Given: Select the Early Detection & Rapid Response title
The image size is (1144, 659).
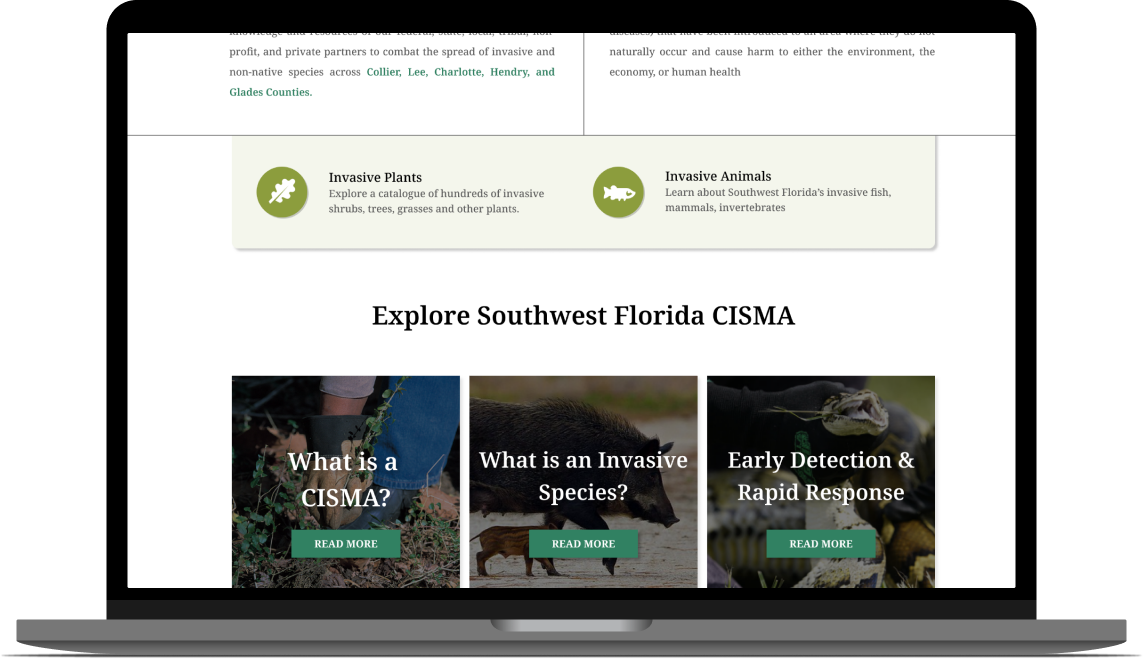Looking at the screenshot, I should (820, 476).
